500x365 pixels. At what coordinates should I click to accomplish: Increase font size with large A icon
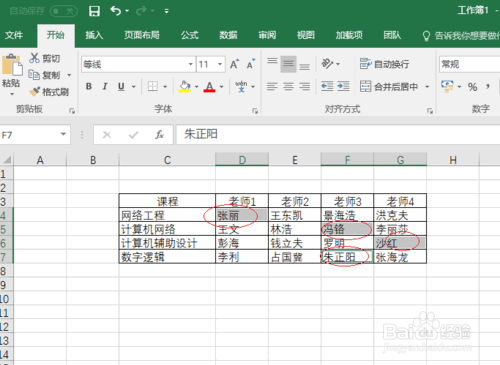click(234, 64)
